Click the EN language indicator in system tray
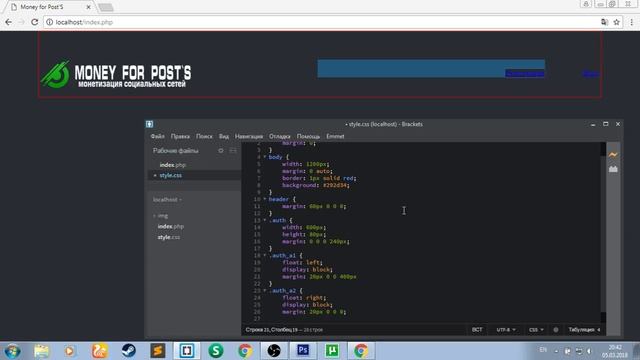The width and height of the screenshot is (640, 360). (543, 350)
